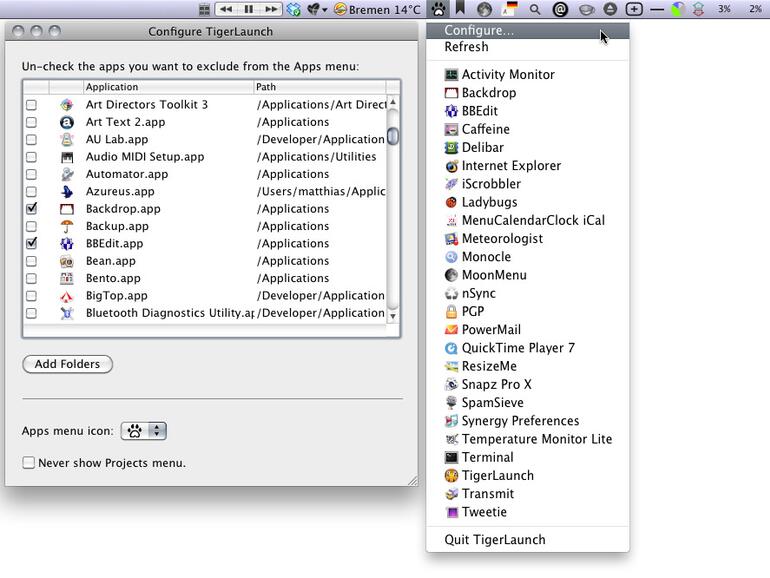Select MenuCalendarClock iCal menu entry
Screen dimensions: 770x578
click(527, 220)
